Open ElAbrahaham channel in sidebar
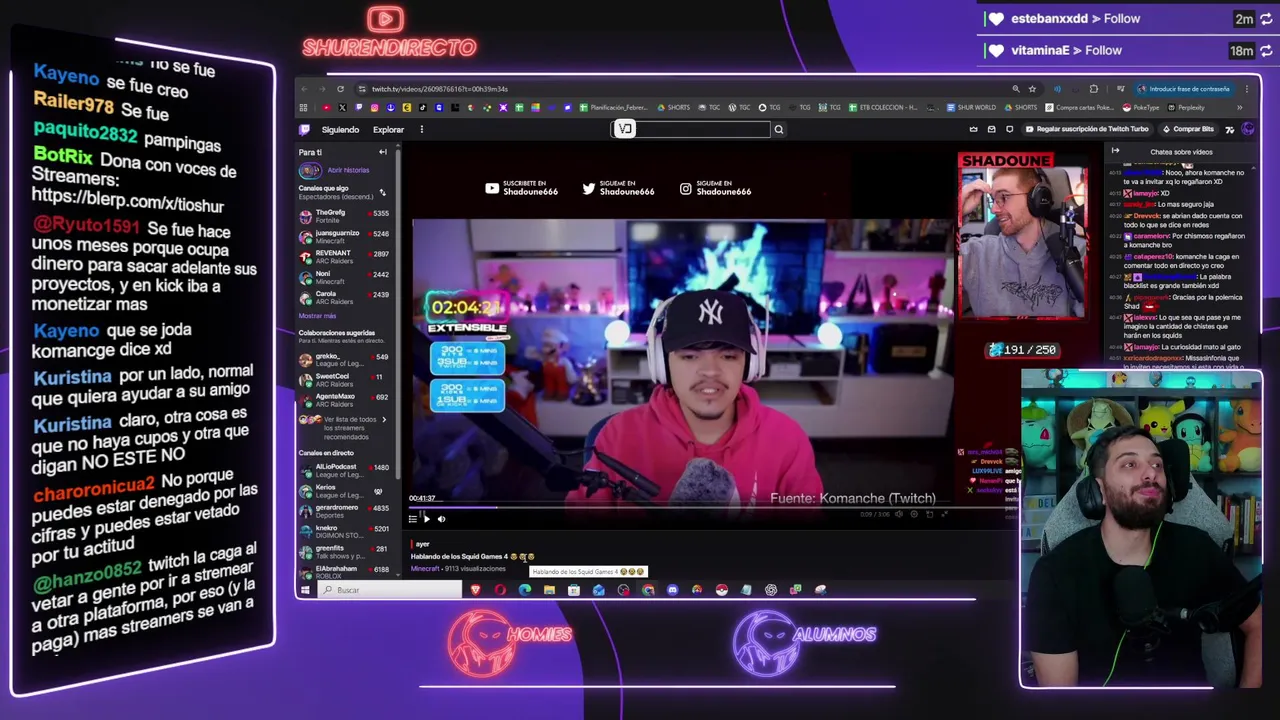This screenshot has height=720, width=1280. (345, 571)
